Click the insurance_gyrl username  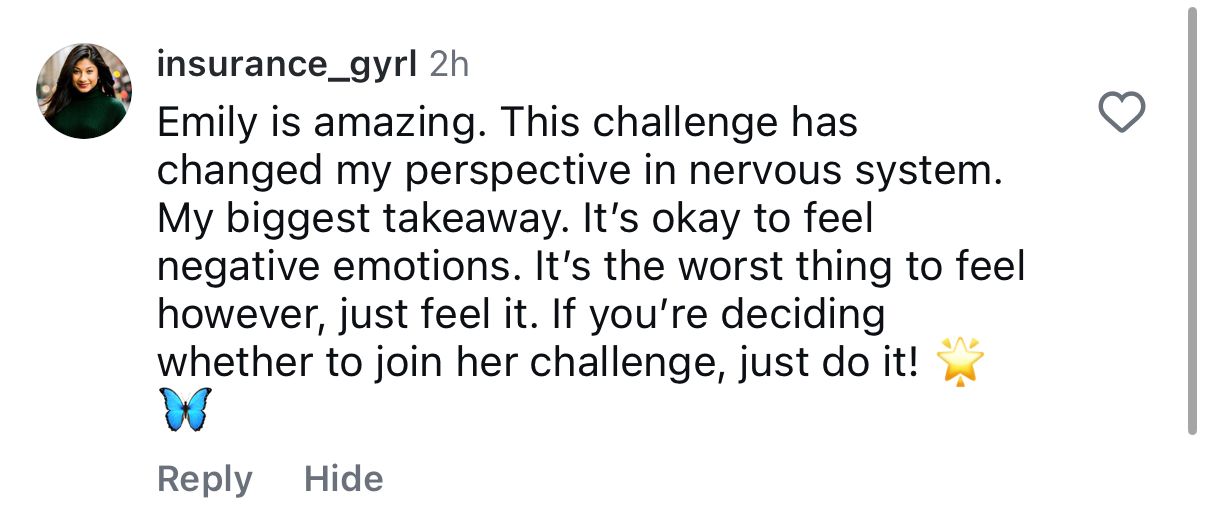tap(287, 65)
